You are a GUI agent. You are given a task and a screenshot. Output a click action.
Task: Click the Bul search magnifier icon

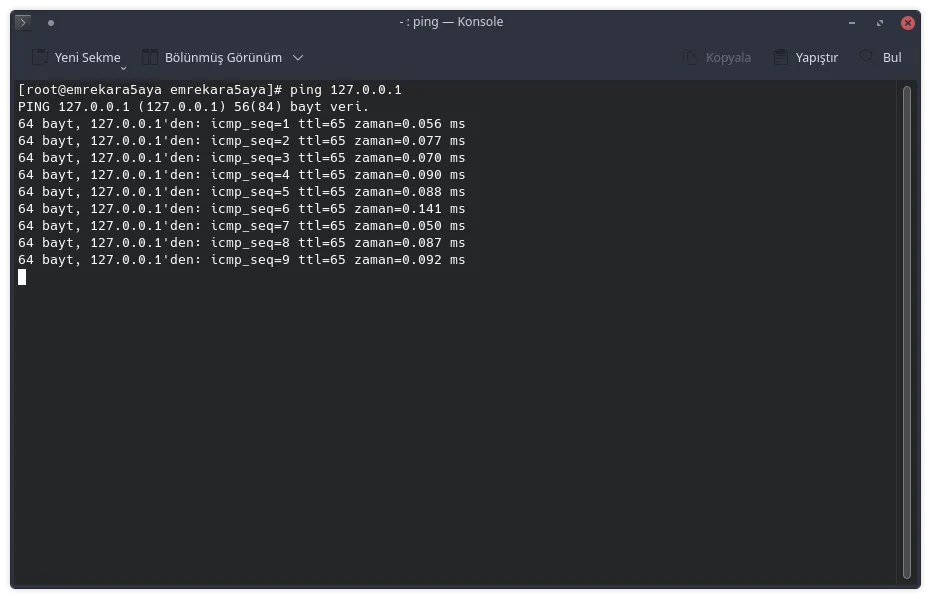(x=866, y=58)
